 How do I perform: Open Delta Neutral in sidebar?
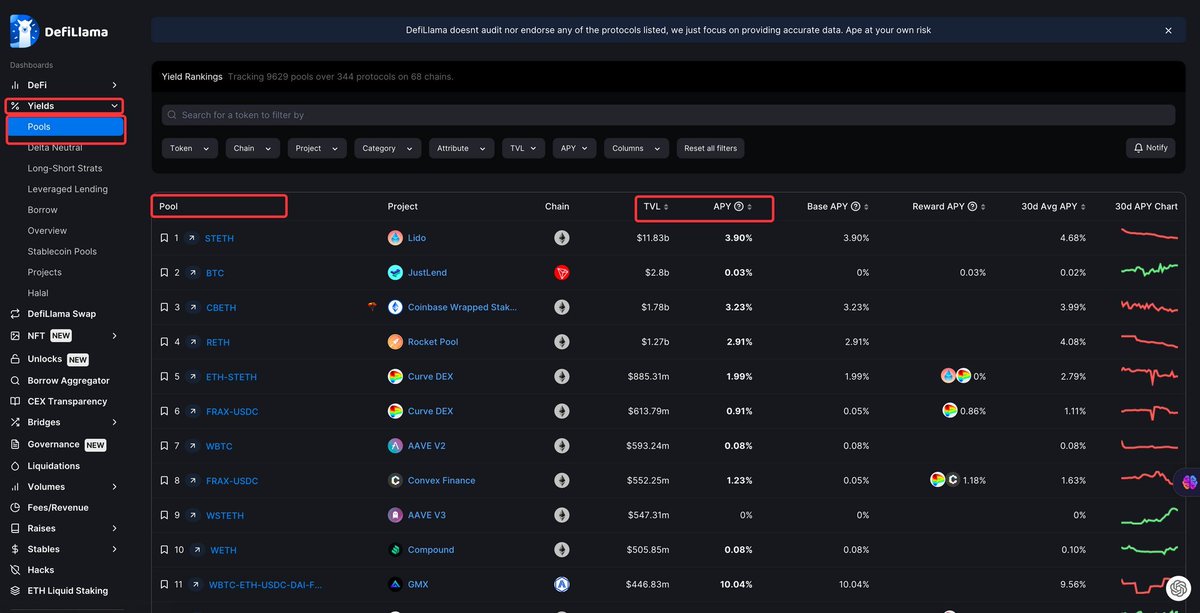[55, 147]
